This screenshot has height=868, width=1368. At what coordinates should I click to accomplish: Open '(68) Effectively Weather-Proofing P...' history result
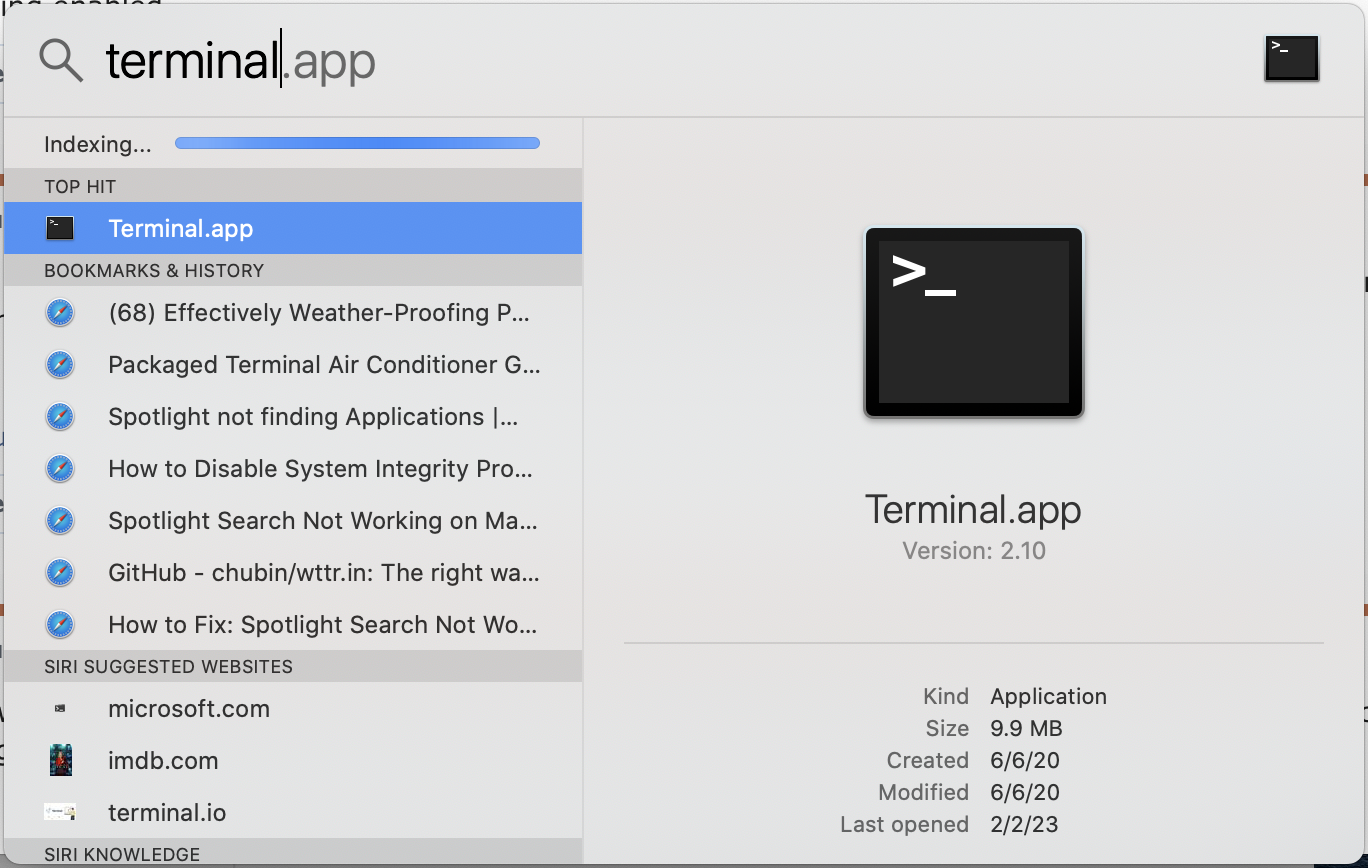(x=293, y=313)
